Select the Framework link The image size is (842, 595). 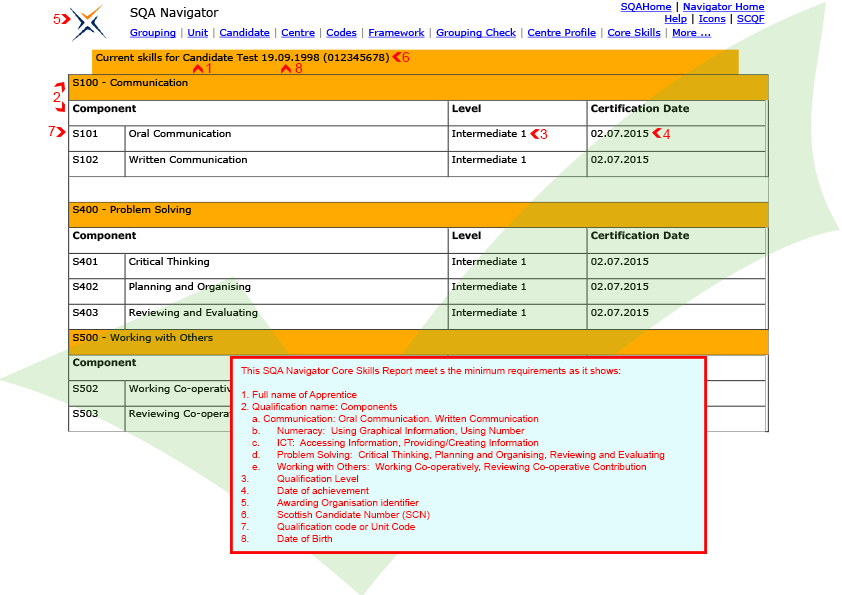[x=396, y=33]
